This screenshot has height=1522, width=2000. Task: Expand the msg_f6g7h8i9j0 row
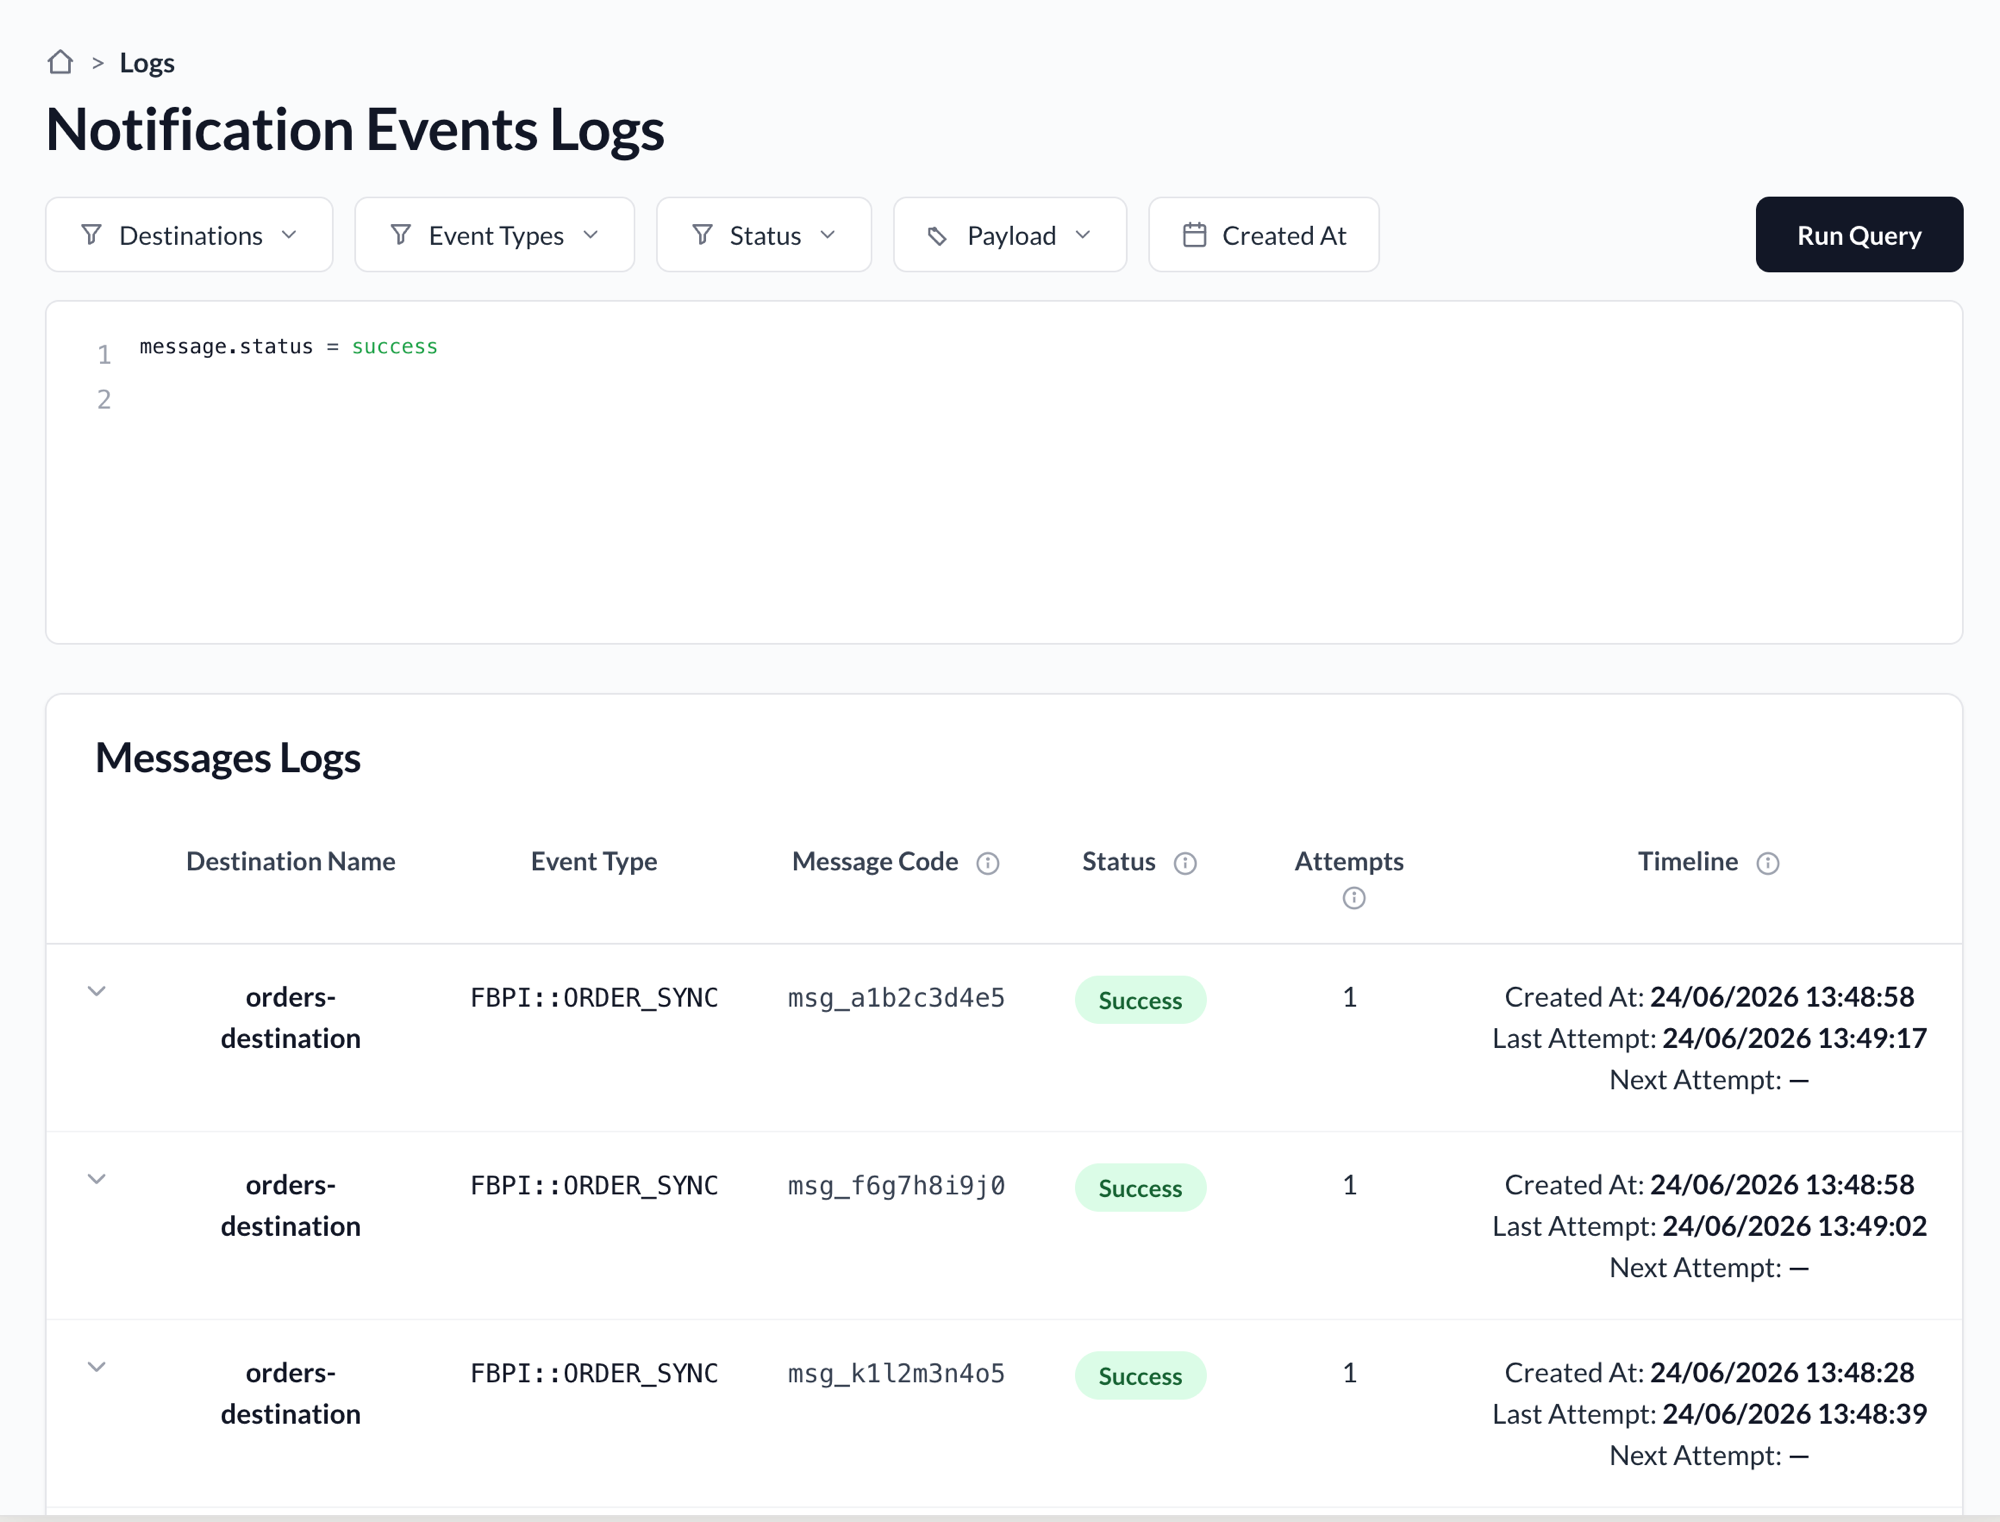click(97, 1180)
